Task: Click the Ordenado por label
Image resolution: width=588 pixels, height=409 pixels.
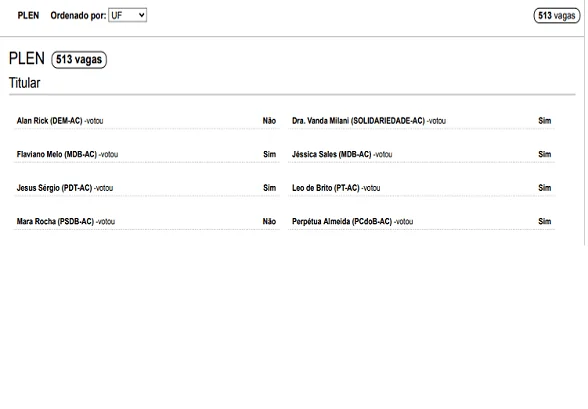Action: [x=78, y=16]
